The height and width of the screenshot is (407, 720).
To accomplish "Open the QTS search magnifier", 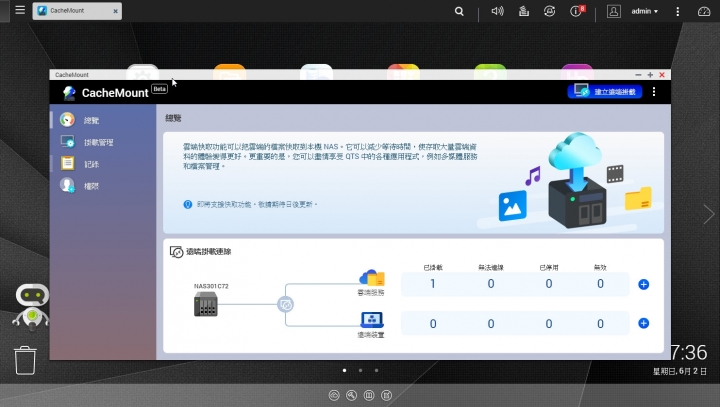I will [x=459, y=11].
